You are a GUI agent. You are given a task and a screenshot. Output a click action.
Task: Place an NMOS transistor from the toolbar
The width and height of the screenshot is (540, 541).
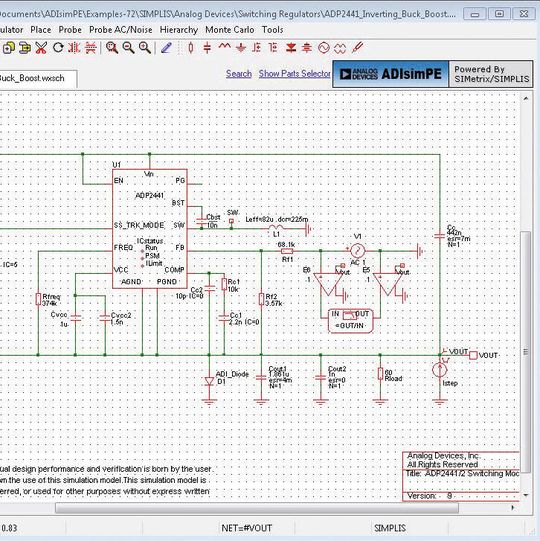[257, 48]
